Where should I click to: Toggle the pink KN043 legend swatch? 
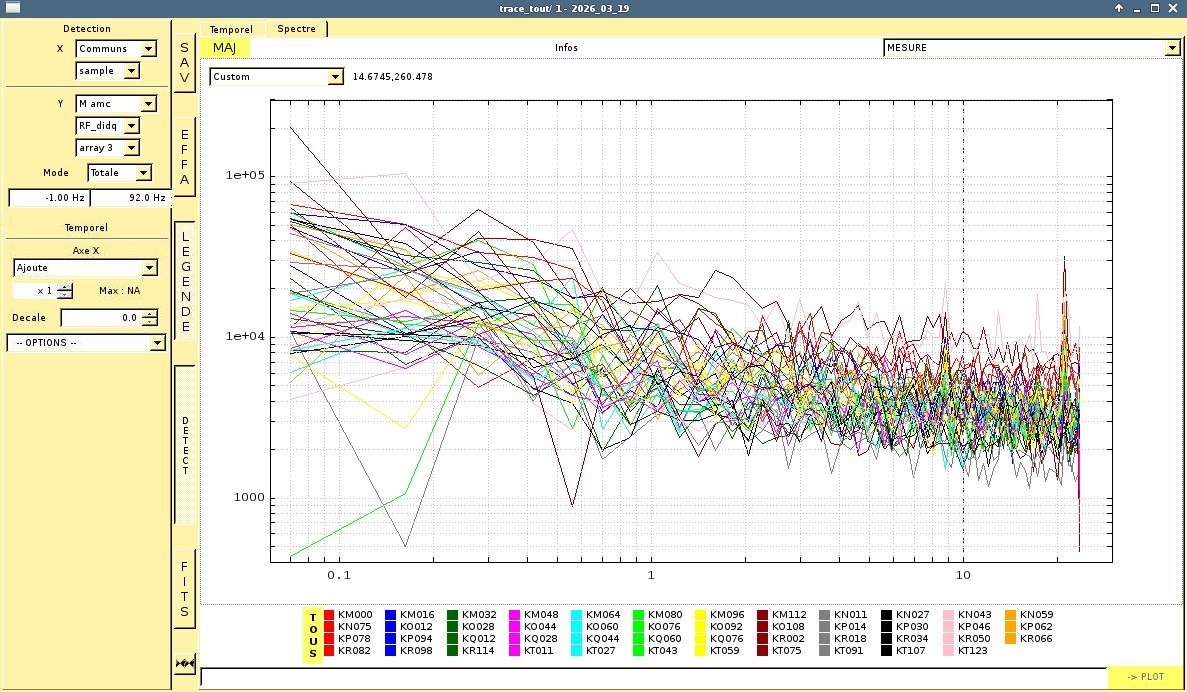949,615
